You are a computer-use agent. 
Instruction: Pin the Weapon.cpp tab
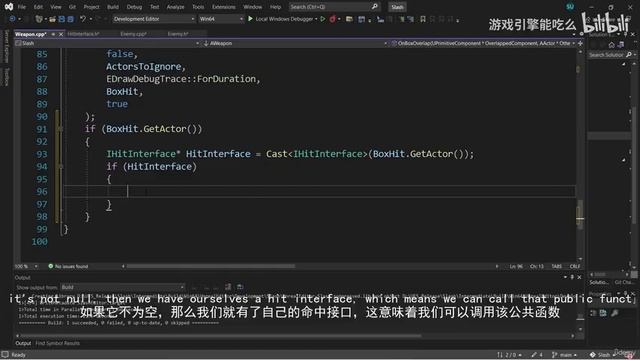[53, 34]
